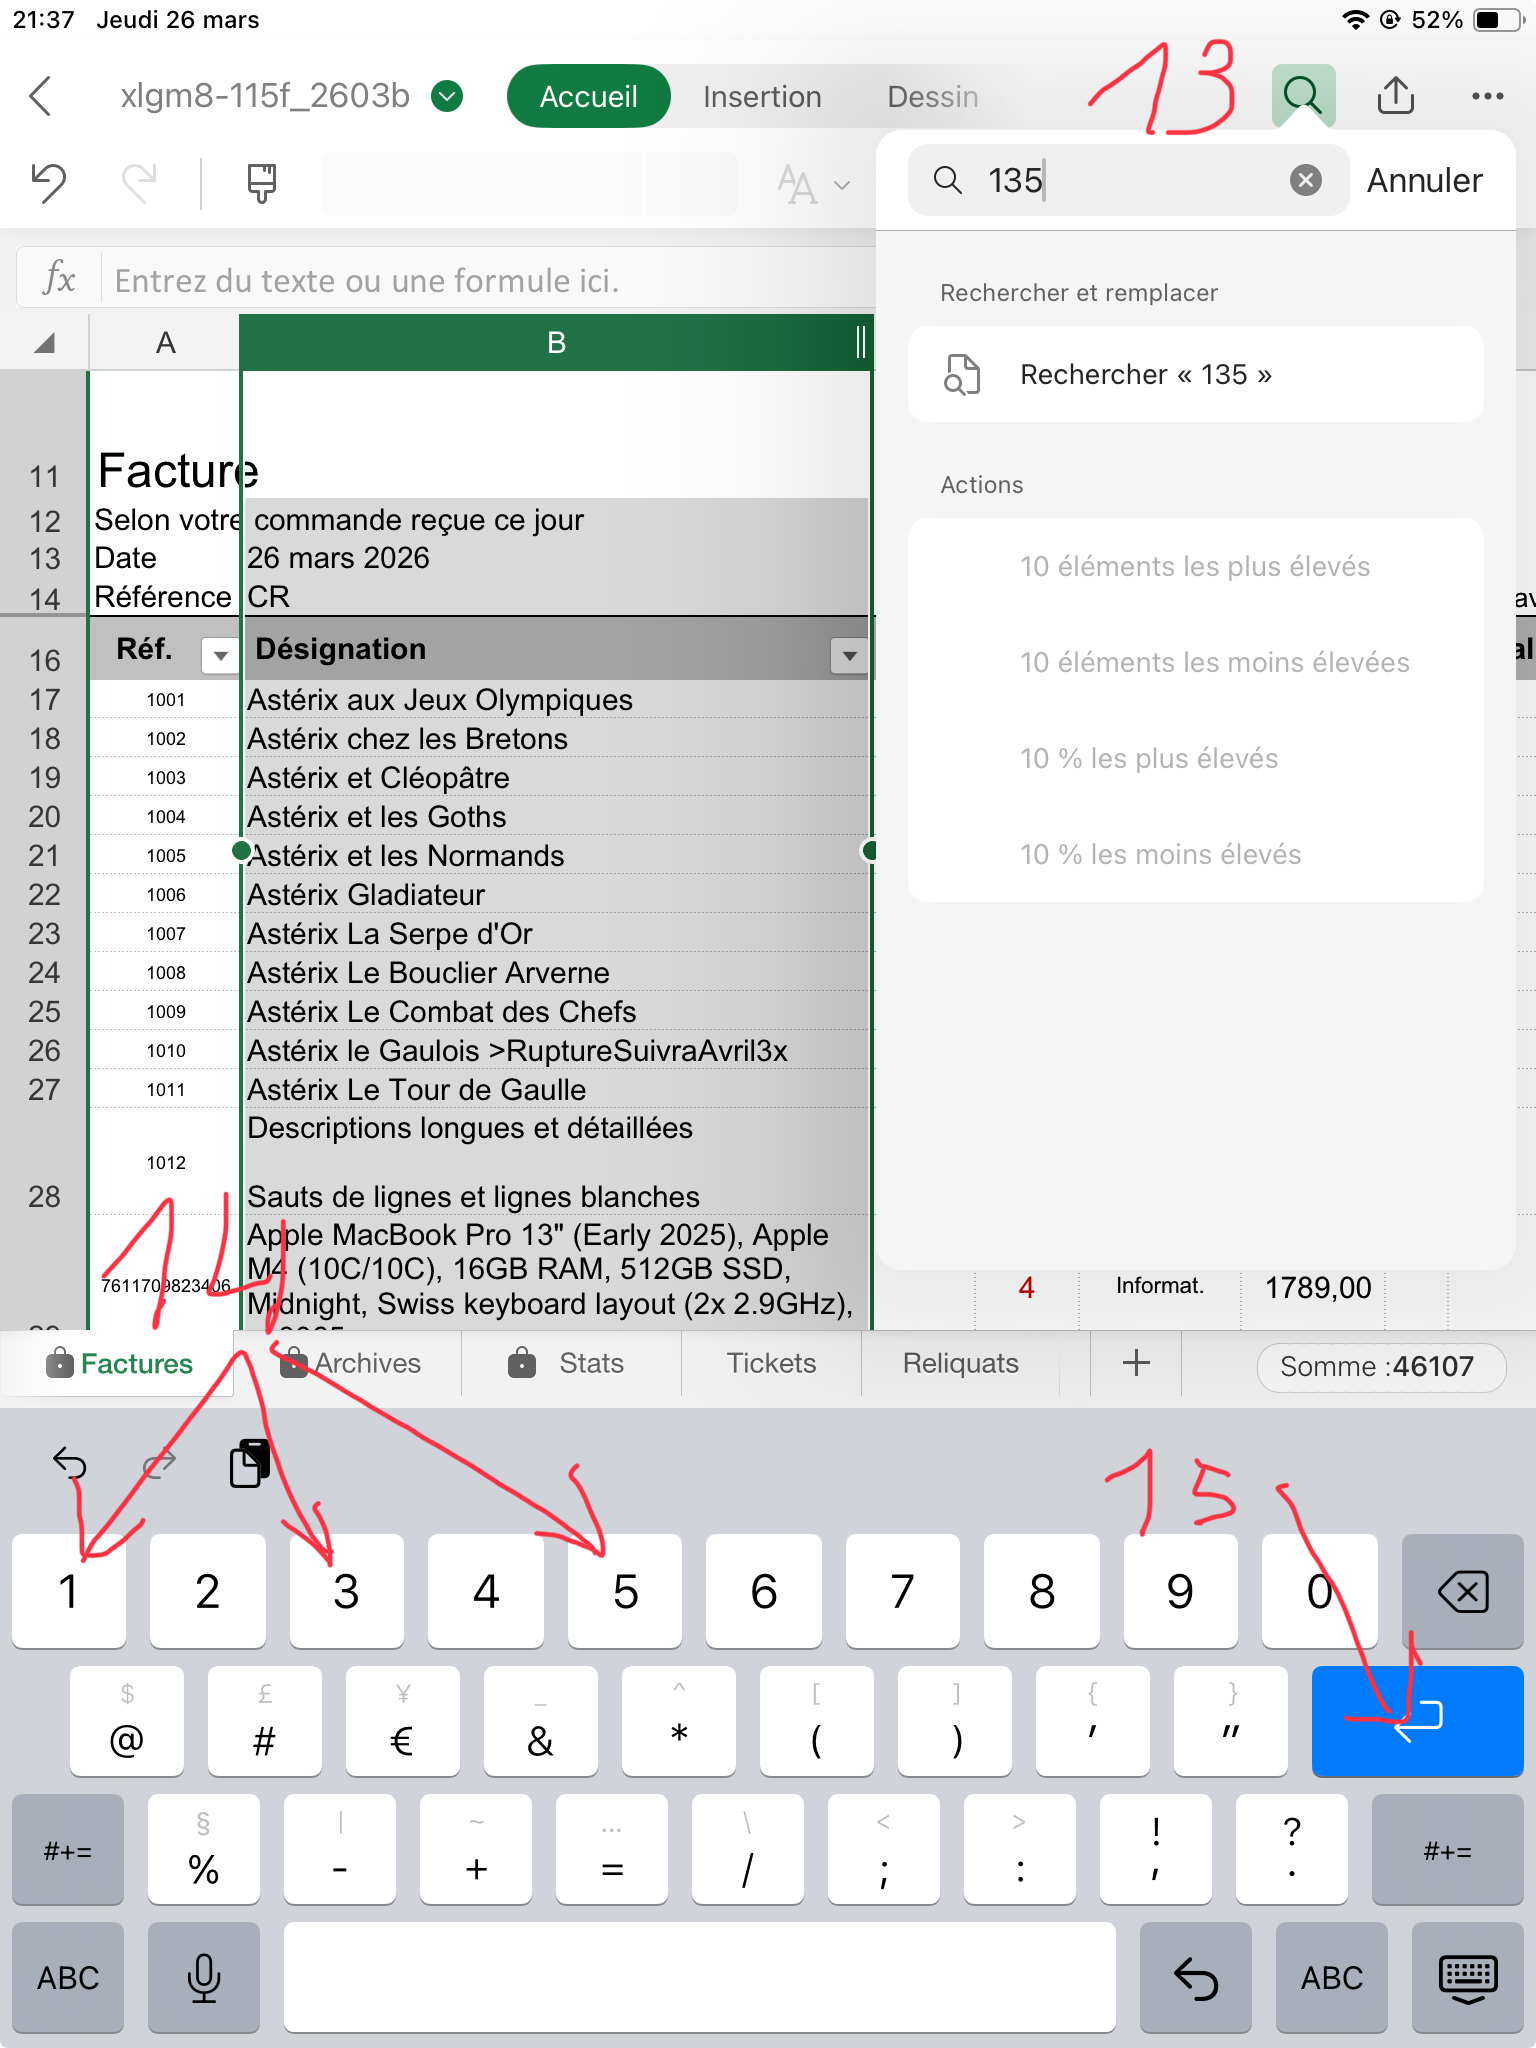This screenshot has width=1536, height=2048.
Task: Open the Réf. column filter dropdown
Action: [x=220, y=656]
